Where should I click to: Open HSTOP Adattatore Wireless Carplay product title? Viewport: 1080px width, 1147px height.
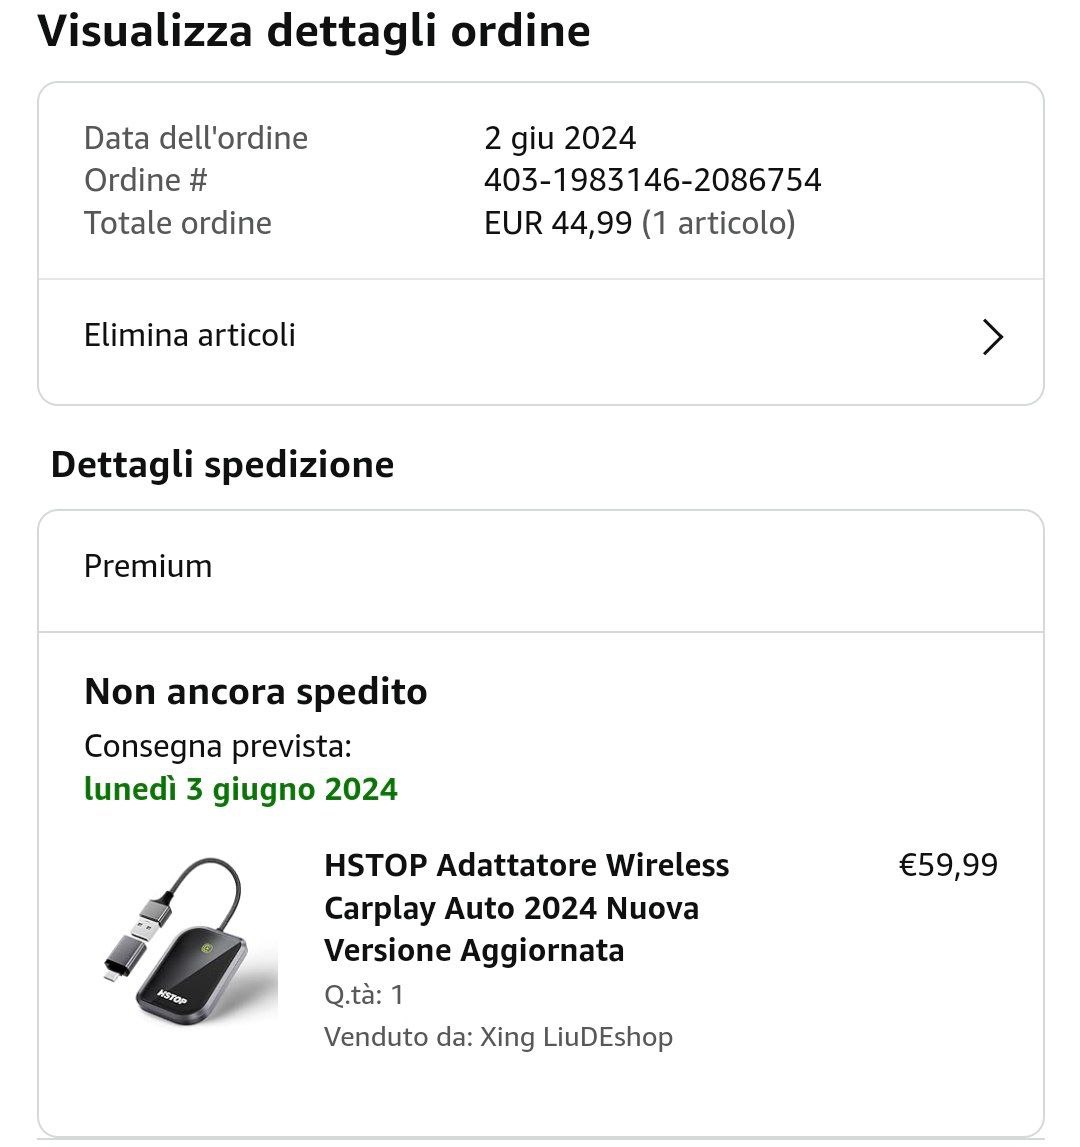pos(527,907)
